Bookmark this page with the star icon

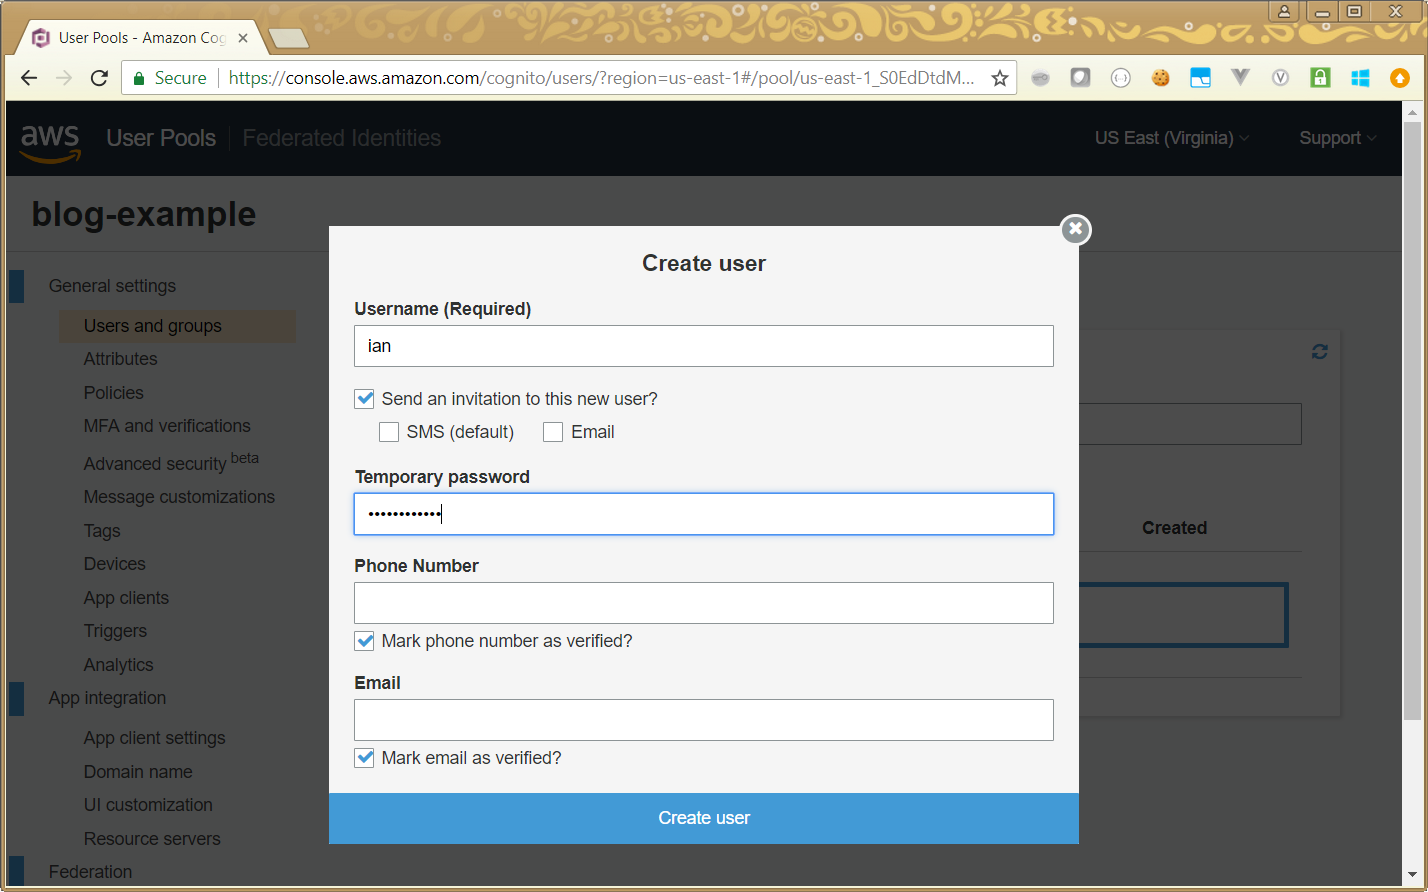tap(999, 78)
